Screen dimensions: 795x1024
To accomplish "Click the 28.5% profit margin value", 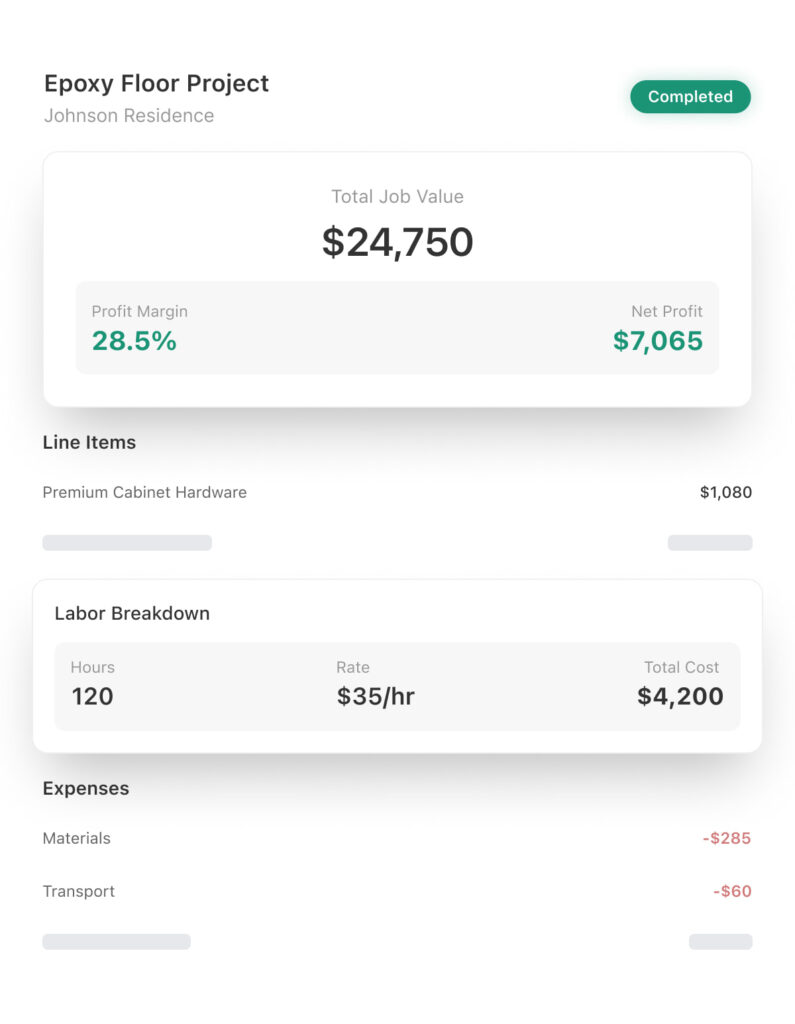I will 134,341.
